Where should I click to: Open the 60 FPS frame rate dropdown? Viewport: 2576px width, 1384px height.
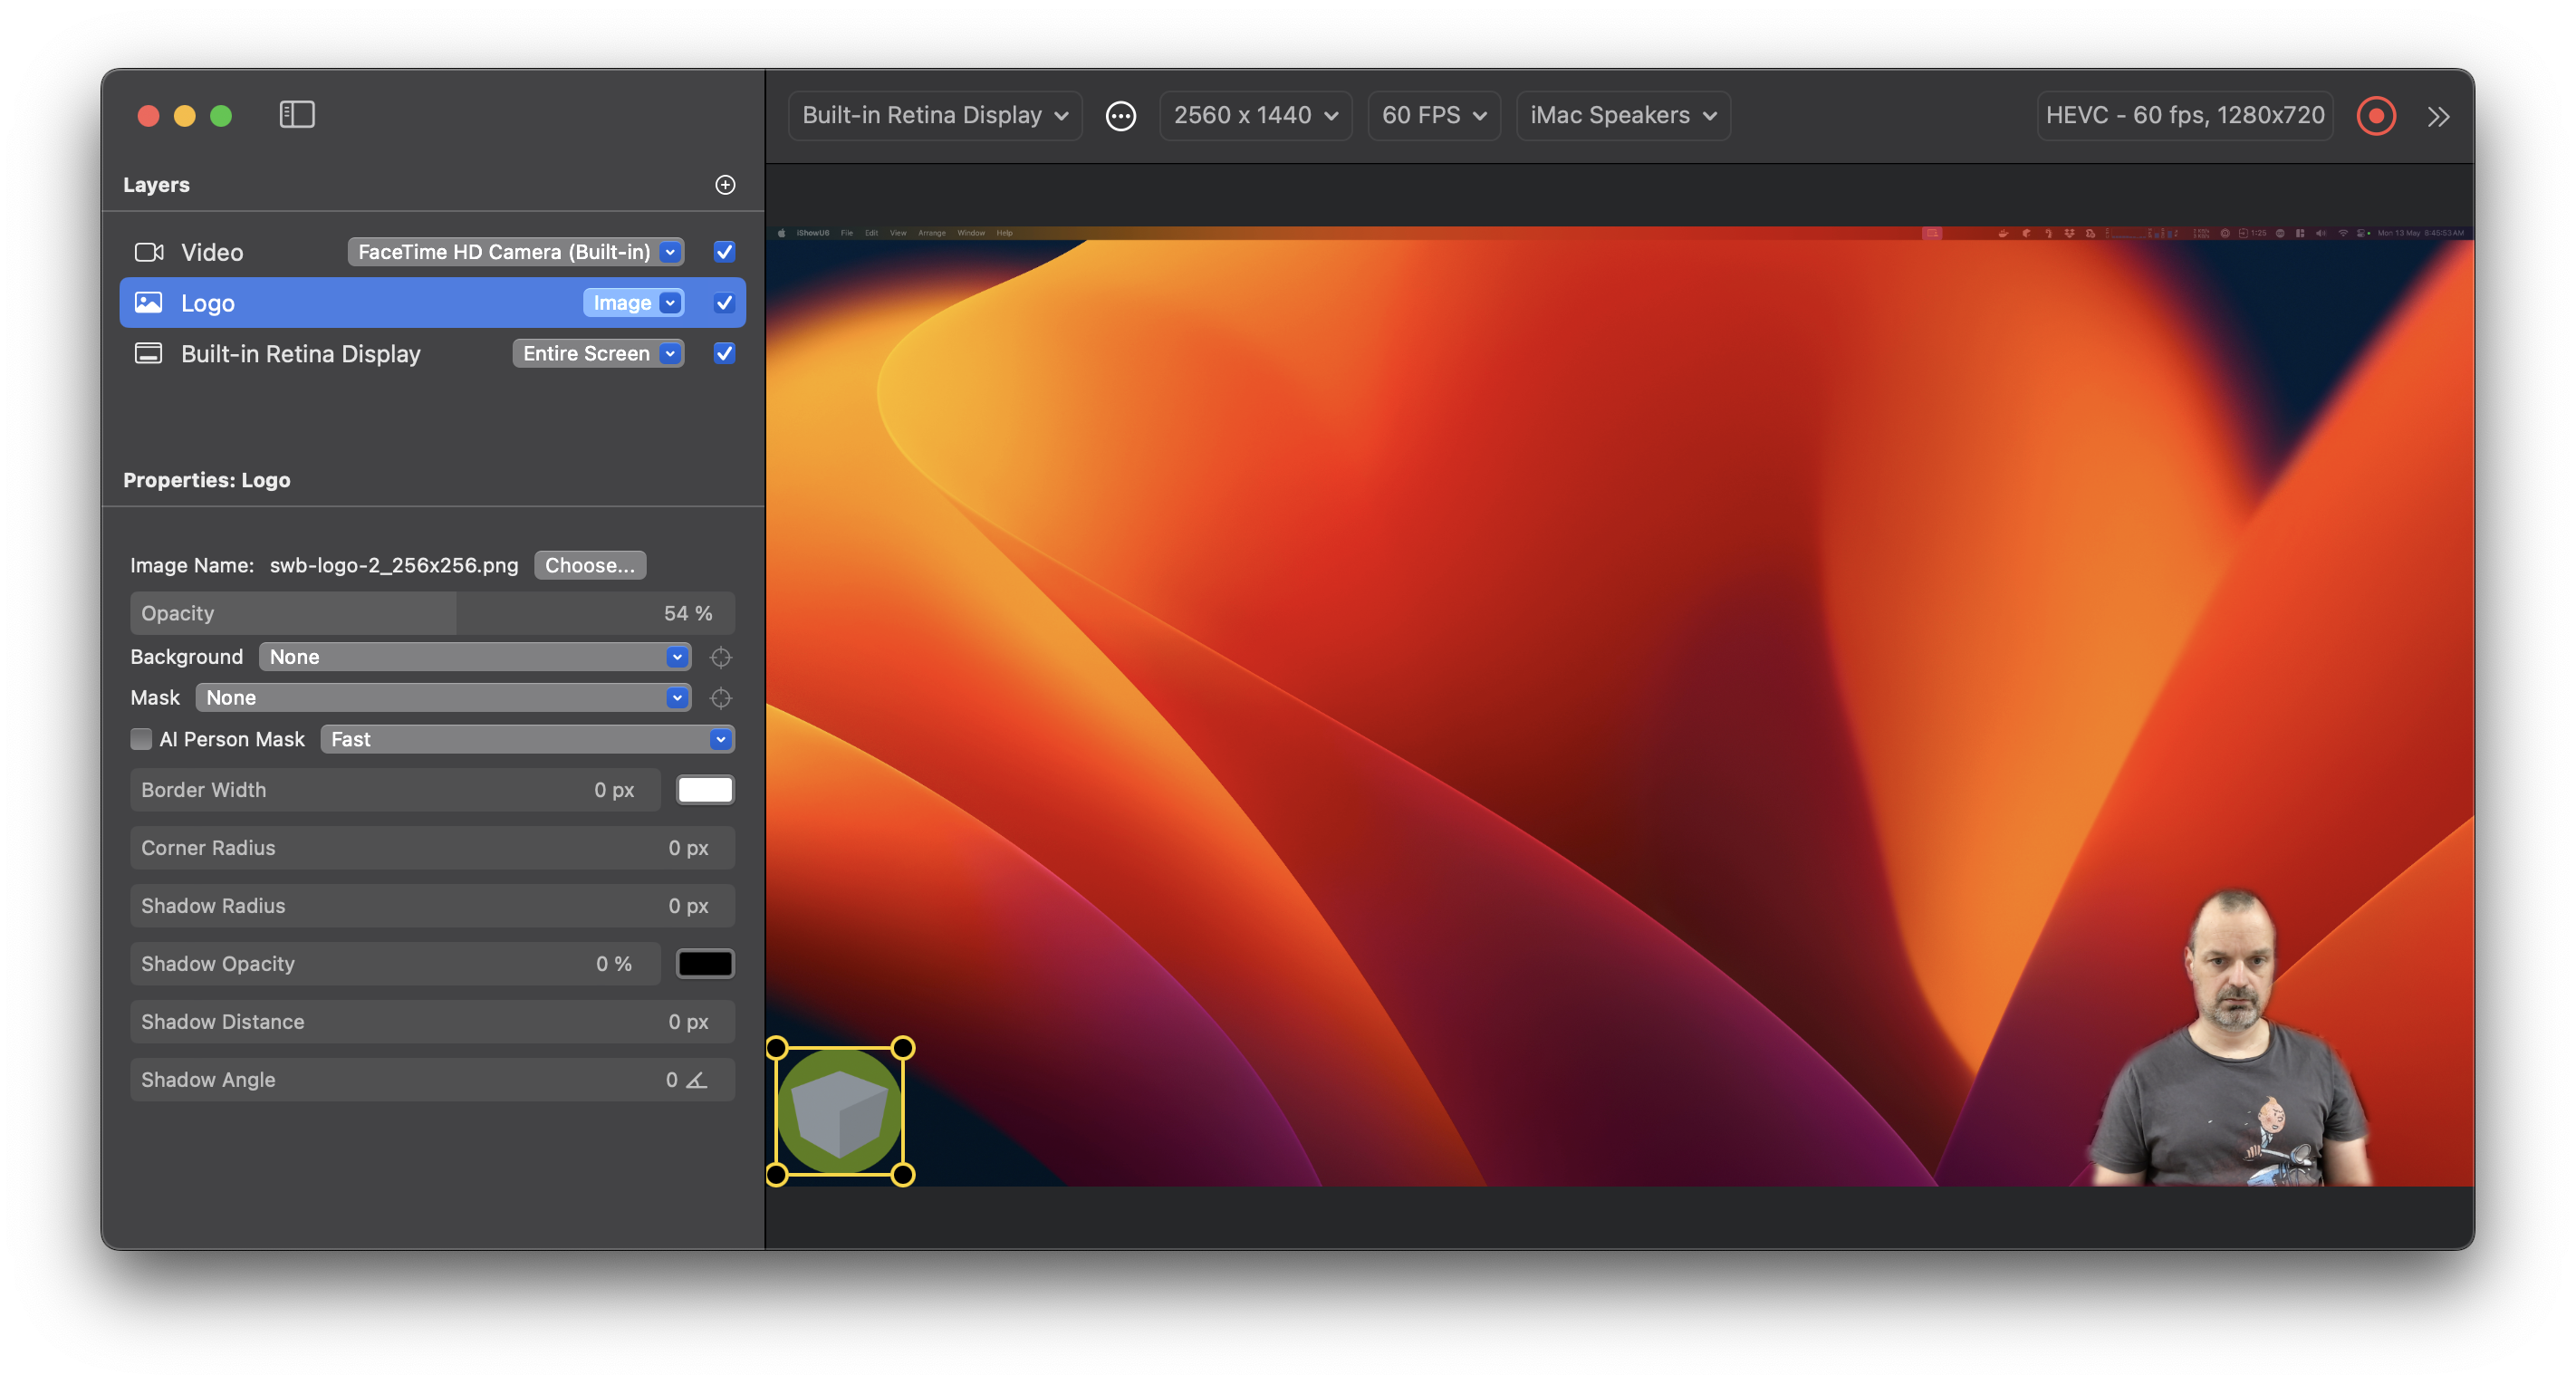click(x=1433, y=116)
